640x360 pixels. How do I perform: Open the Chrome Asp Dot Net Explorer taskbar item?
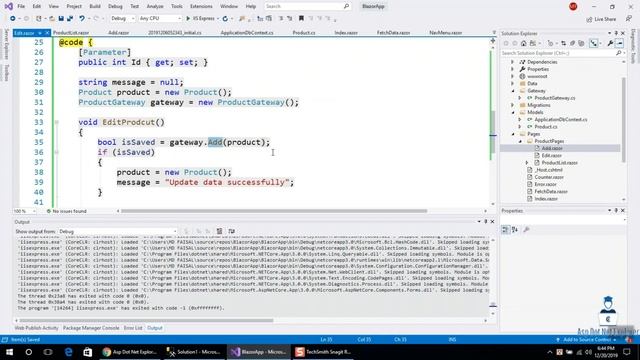tap(130, 352)
